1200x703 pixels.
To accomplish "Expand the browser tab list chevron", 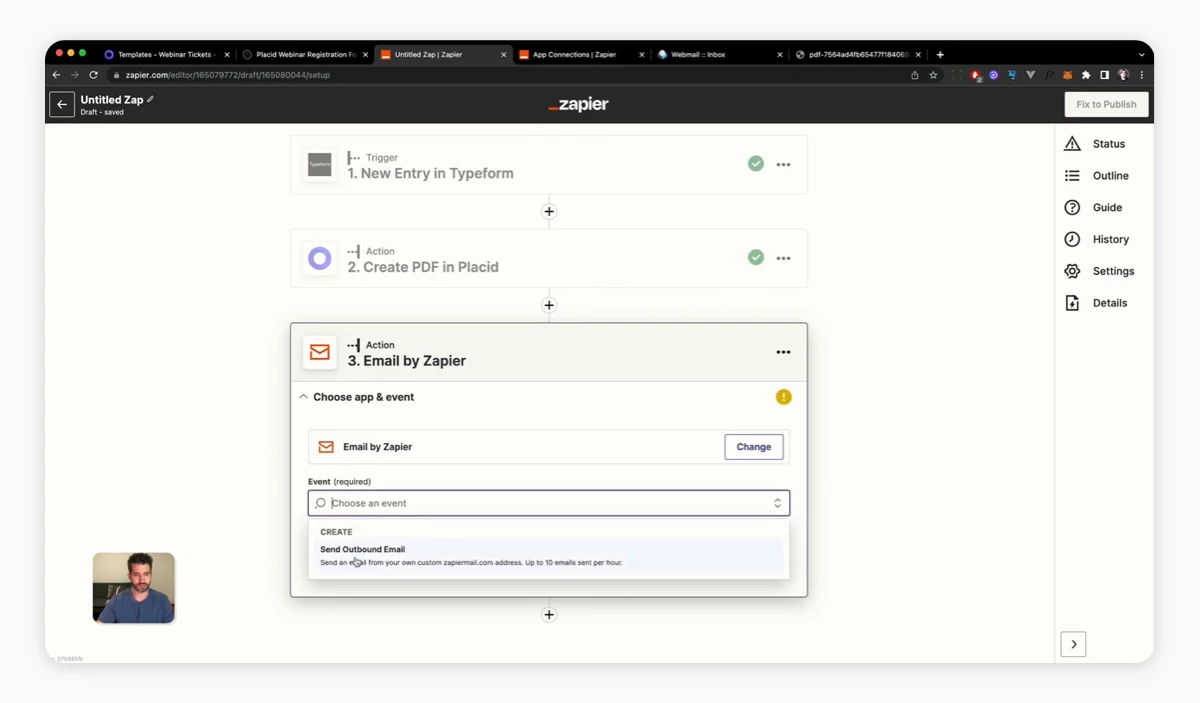I will pyautogui.click(x=1141, y=55).
